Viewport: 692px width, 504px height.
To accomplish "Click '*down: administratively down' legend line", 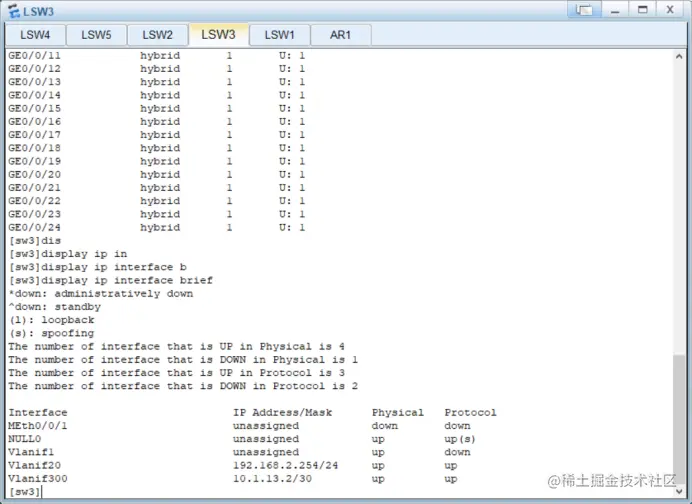I will tap(101, 294).
